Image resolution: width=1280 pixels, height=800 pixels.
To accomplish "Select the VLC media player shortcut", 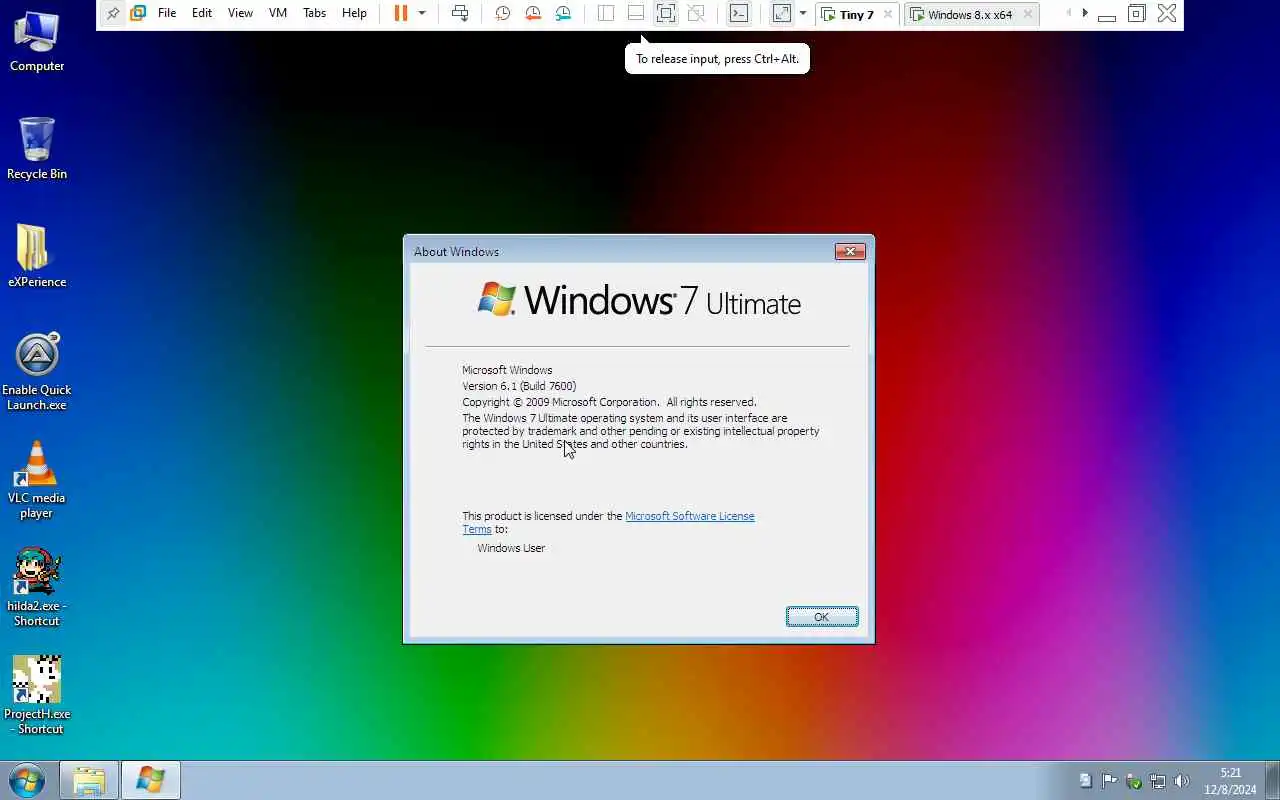I will point(37,480).
